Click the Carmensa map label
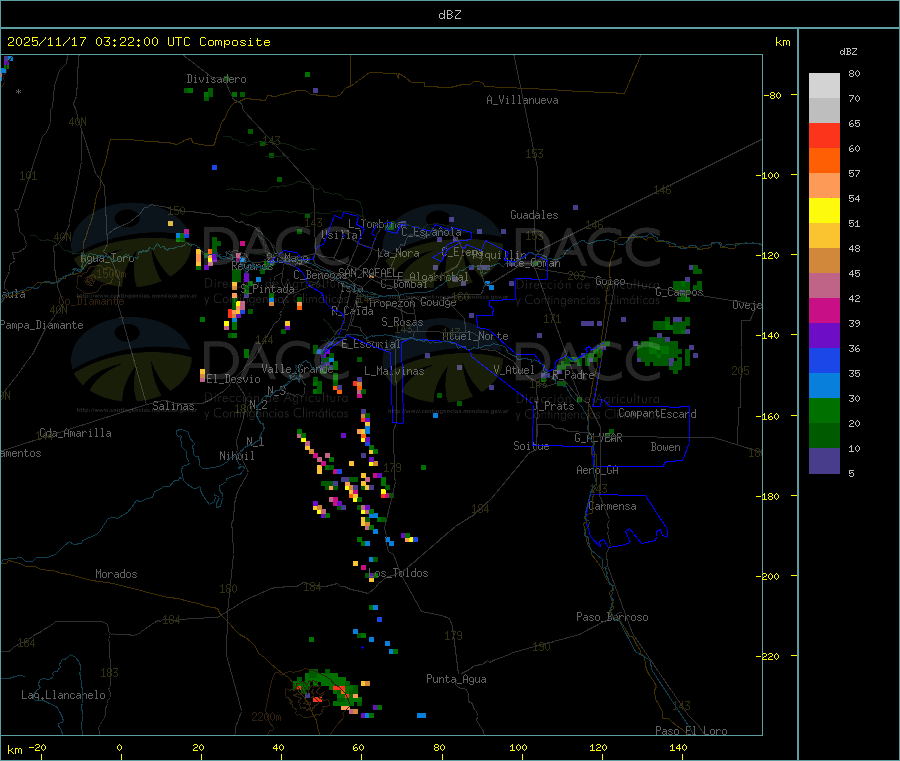The width and height of the screenshot is (900, 761). click(x=612, y=506)
